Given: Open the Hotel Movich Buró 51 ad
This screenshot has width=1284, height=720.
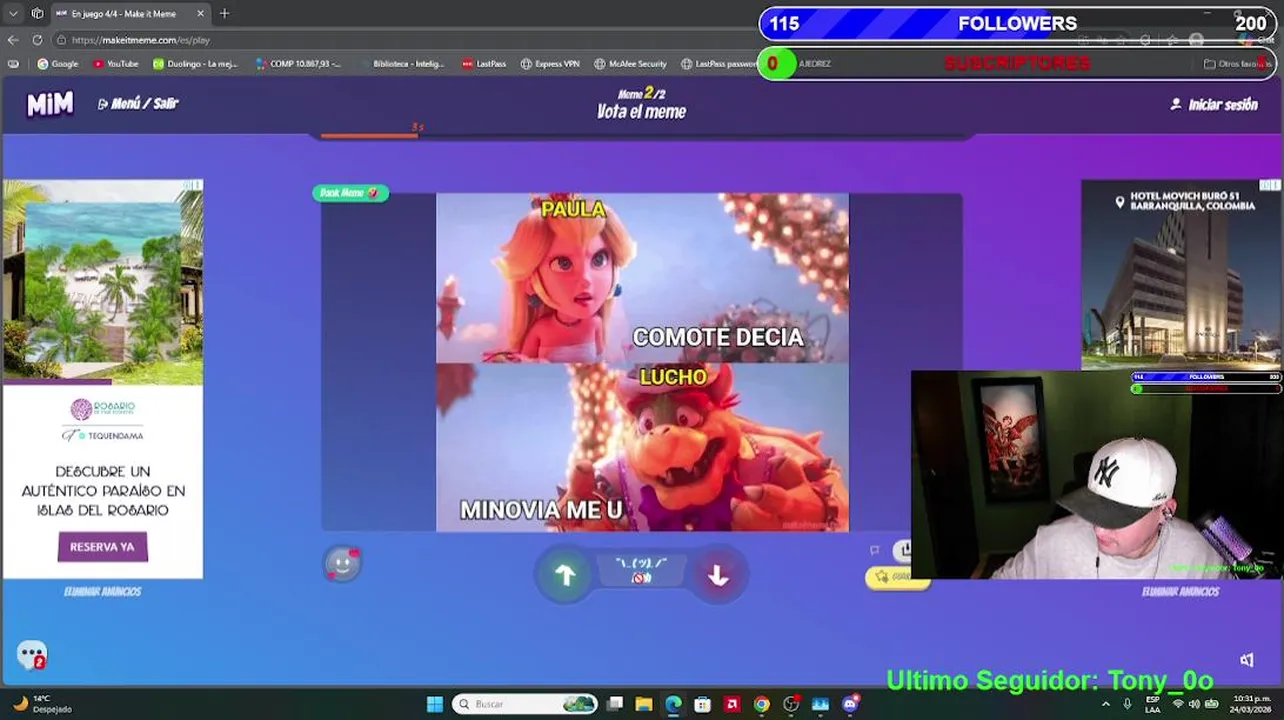Looking at the screenshot, I should [x=1181, y=275].
